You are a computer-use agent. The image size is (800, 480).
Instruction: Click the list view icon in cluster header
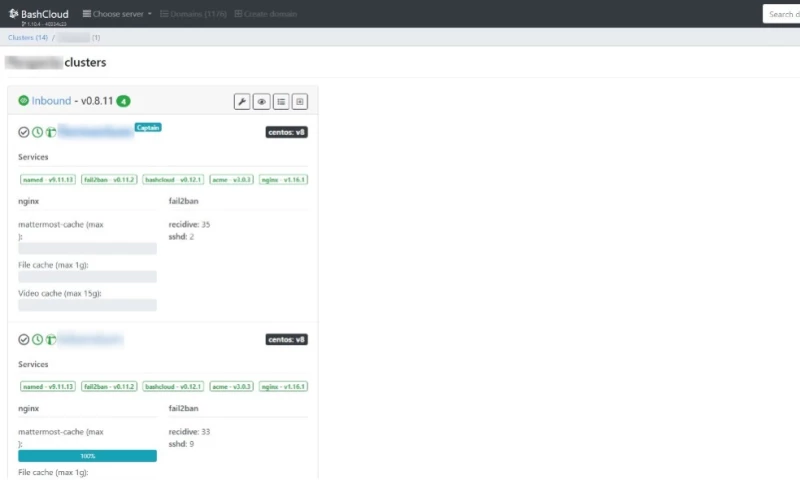281,101
